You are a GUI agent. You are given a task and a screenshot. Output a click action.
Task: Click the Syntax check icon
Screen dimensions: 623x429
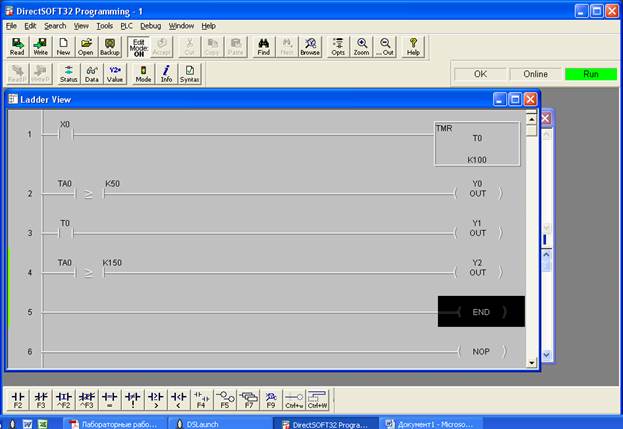tap(190, 73)
